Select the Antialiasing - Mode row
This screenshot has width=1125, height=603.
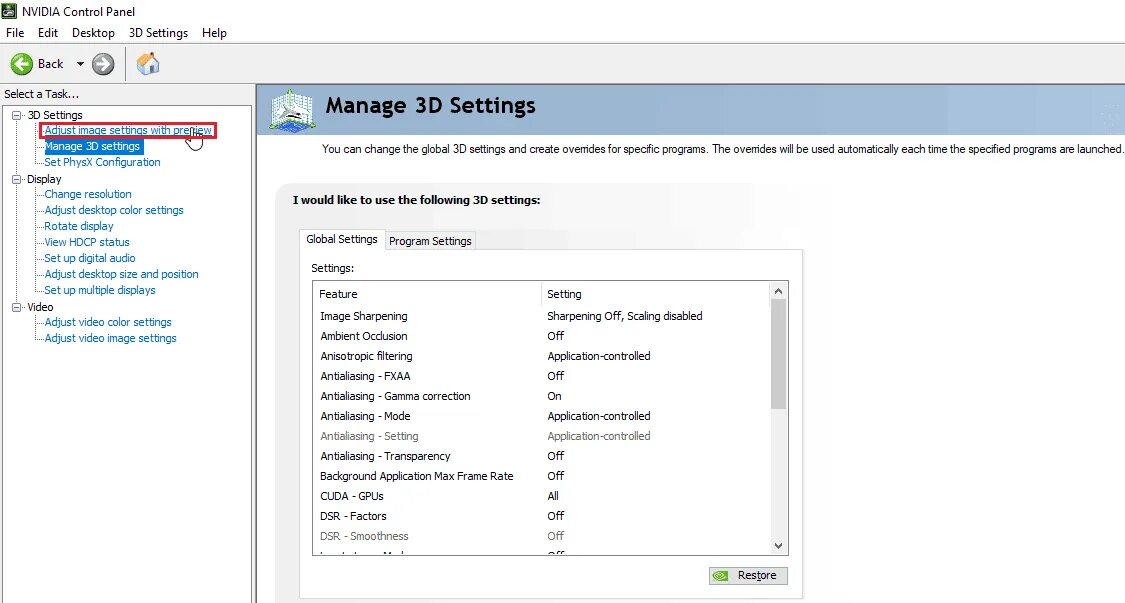[x=541, y=417]
